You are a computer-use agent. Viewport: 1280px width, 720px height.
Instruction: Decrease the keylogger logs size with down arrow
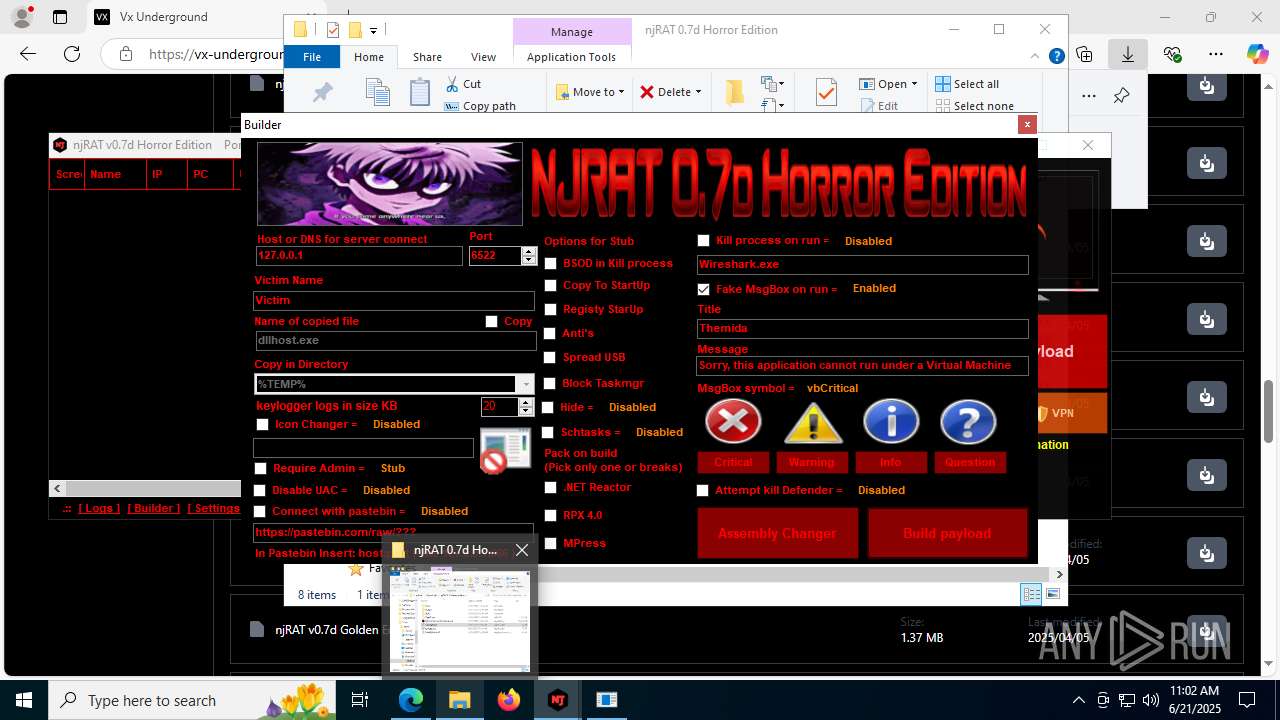point(527,411)
